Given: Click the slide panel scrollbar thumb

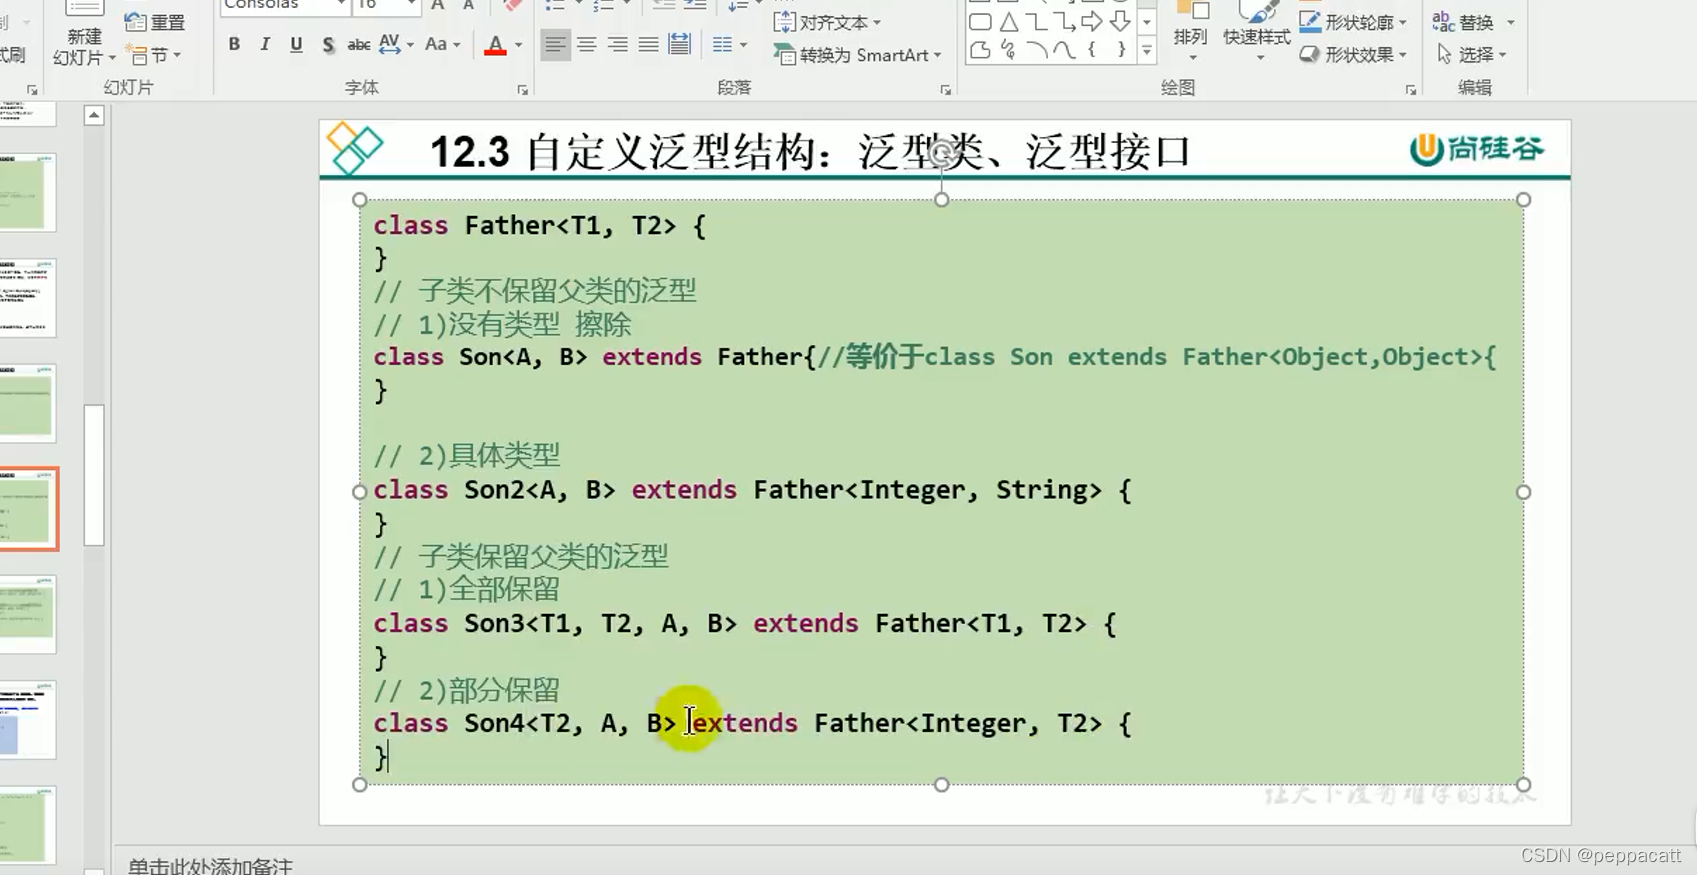Looking at the screenshot, I should point(94,475).
